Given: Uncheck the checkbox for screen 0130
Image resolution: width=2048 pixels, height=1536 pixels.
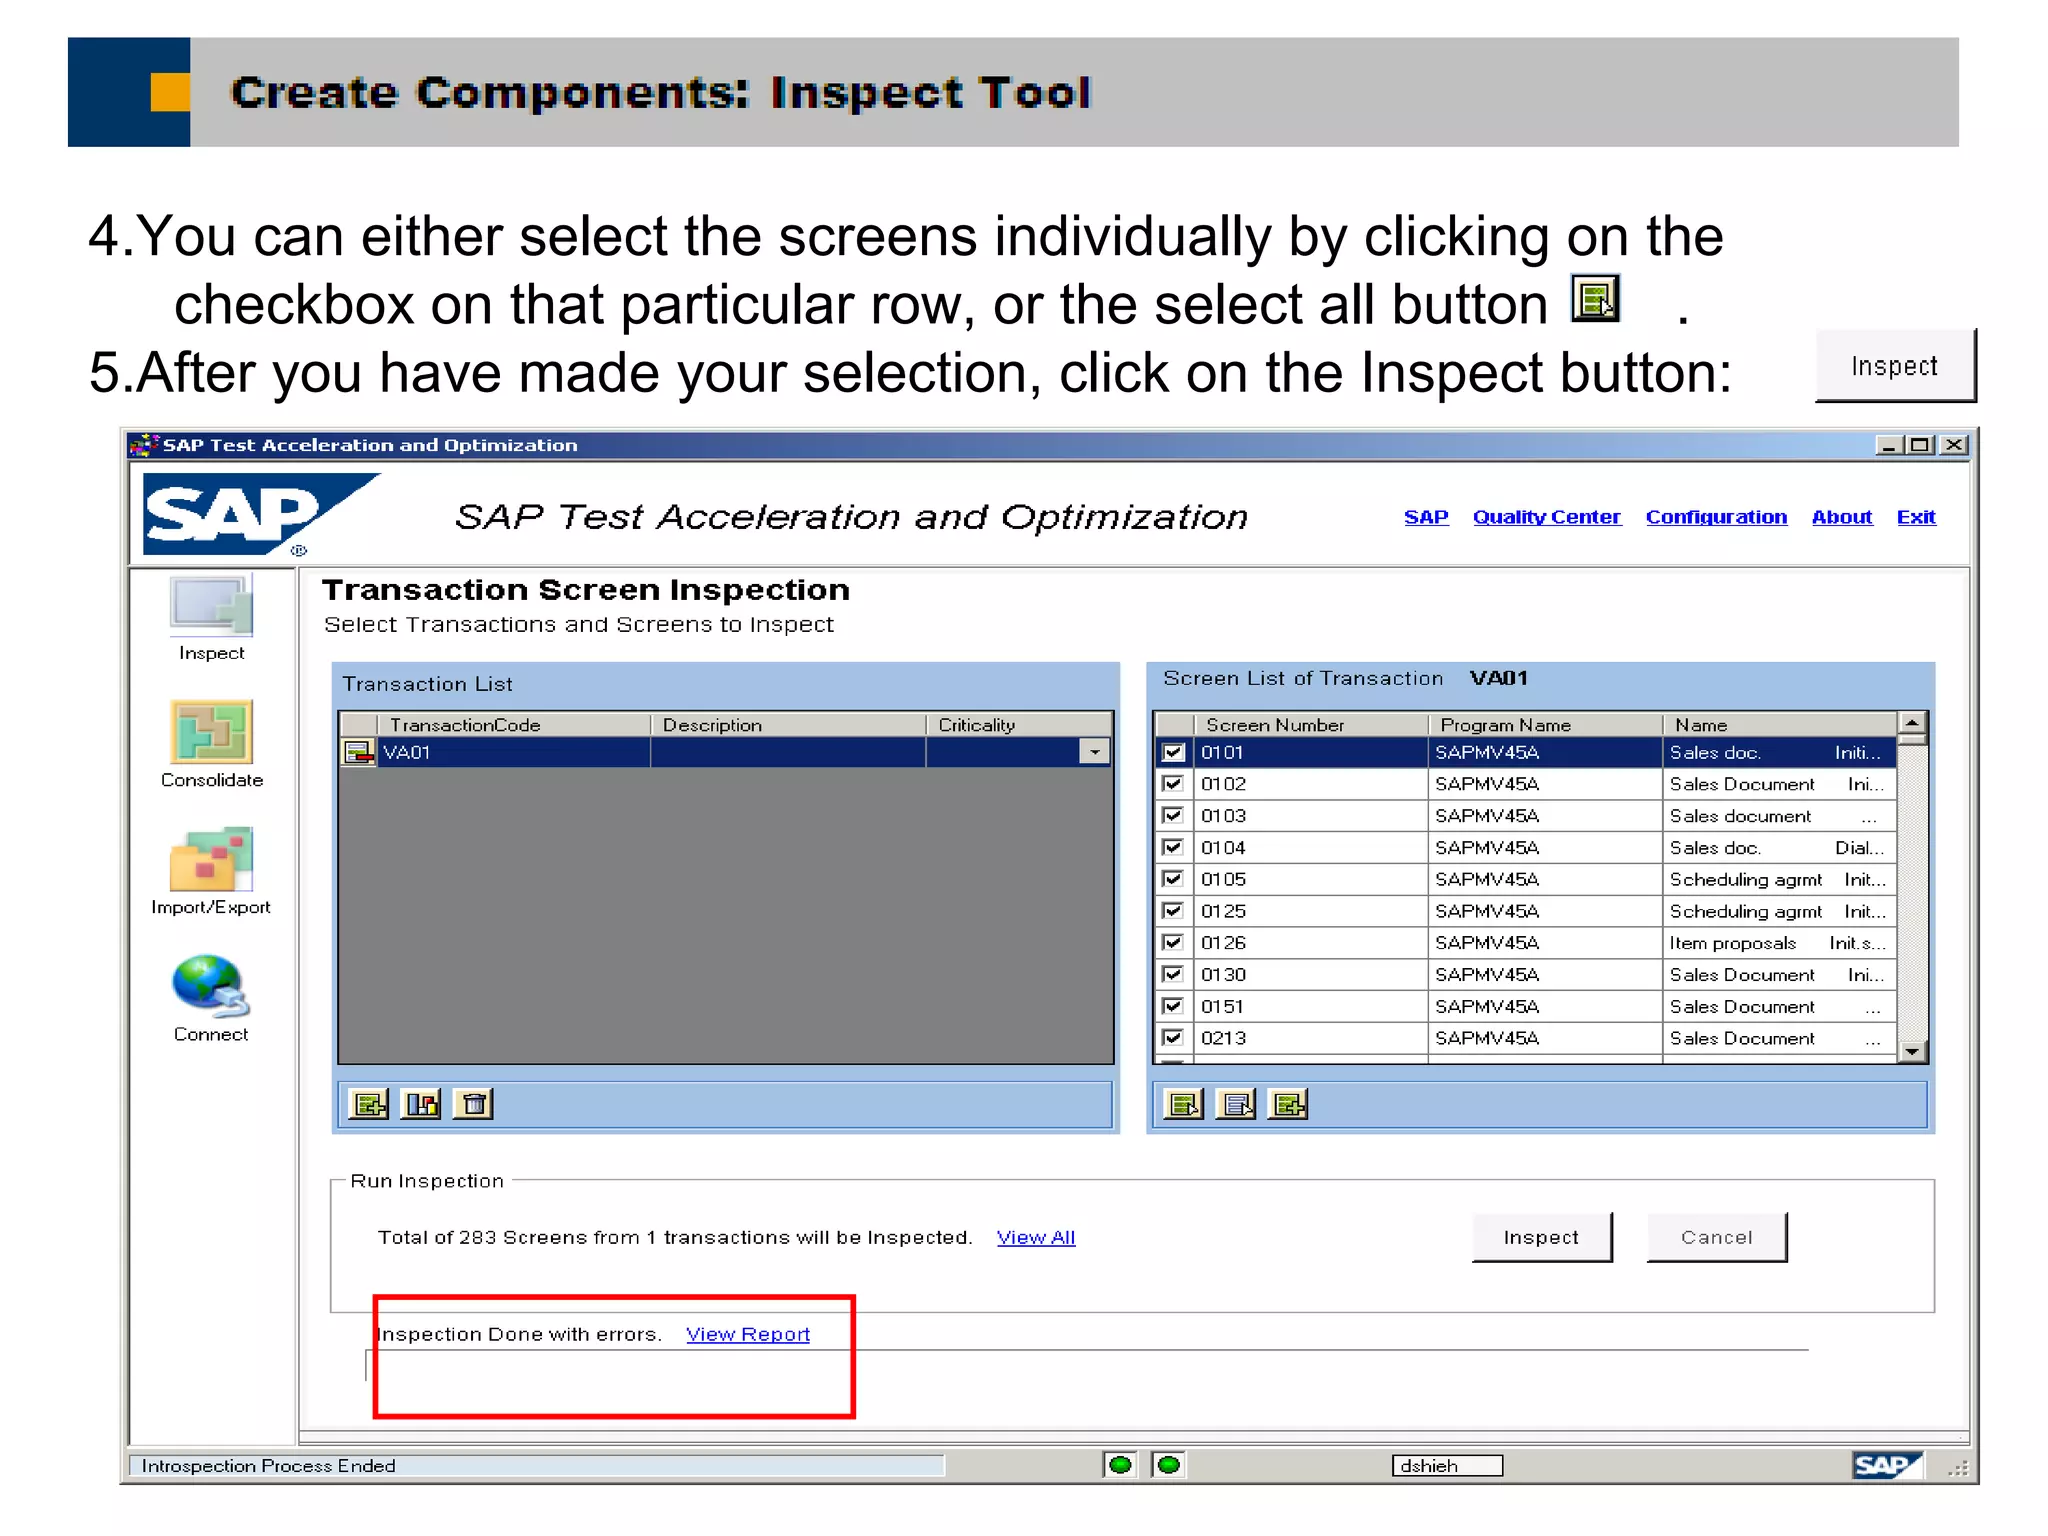Looking at the screenshot, I should click(1173, 974).
